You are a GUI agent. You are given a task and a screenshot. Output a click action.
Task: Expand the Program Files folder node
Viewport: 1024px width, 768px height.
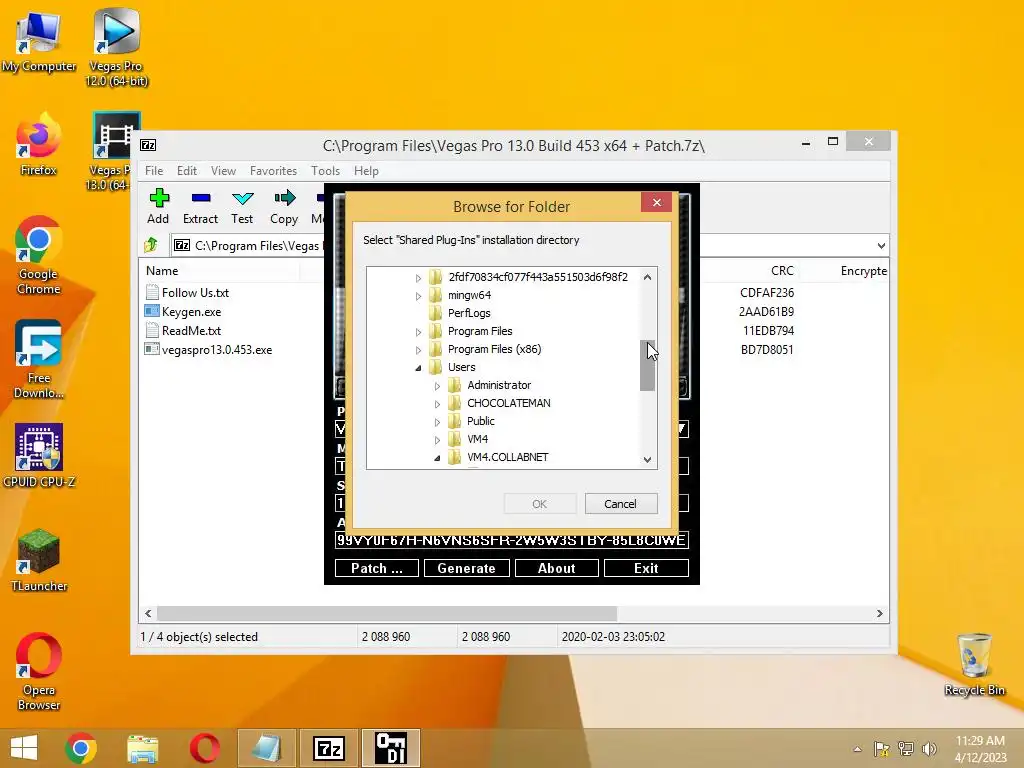point(418,332)
